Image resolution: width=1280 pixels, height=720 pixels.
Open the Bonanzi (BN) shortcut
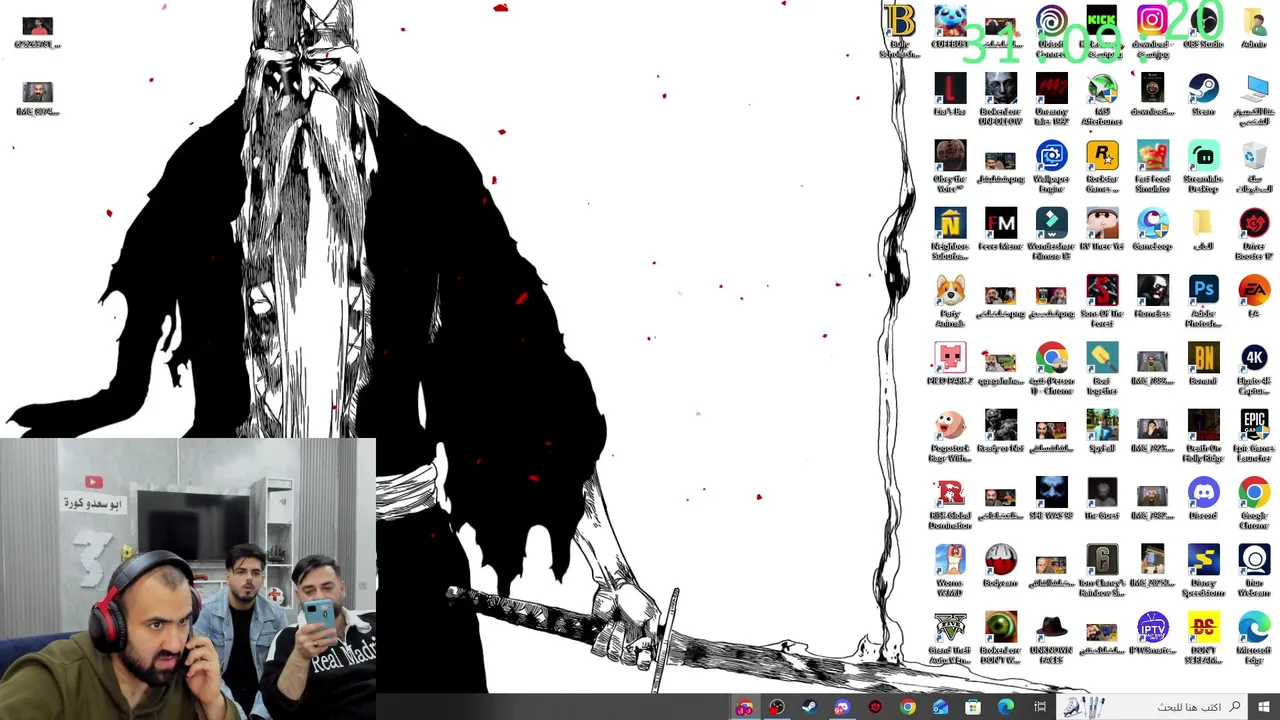(x=1203, y=363)
